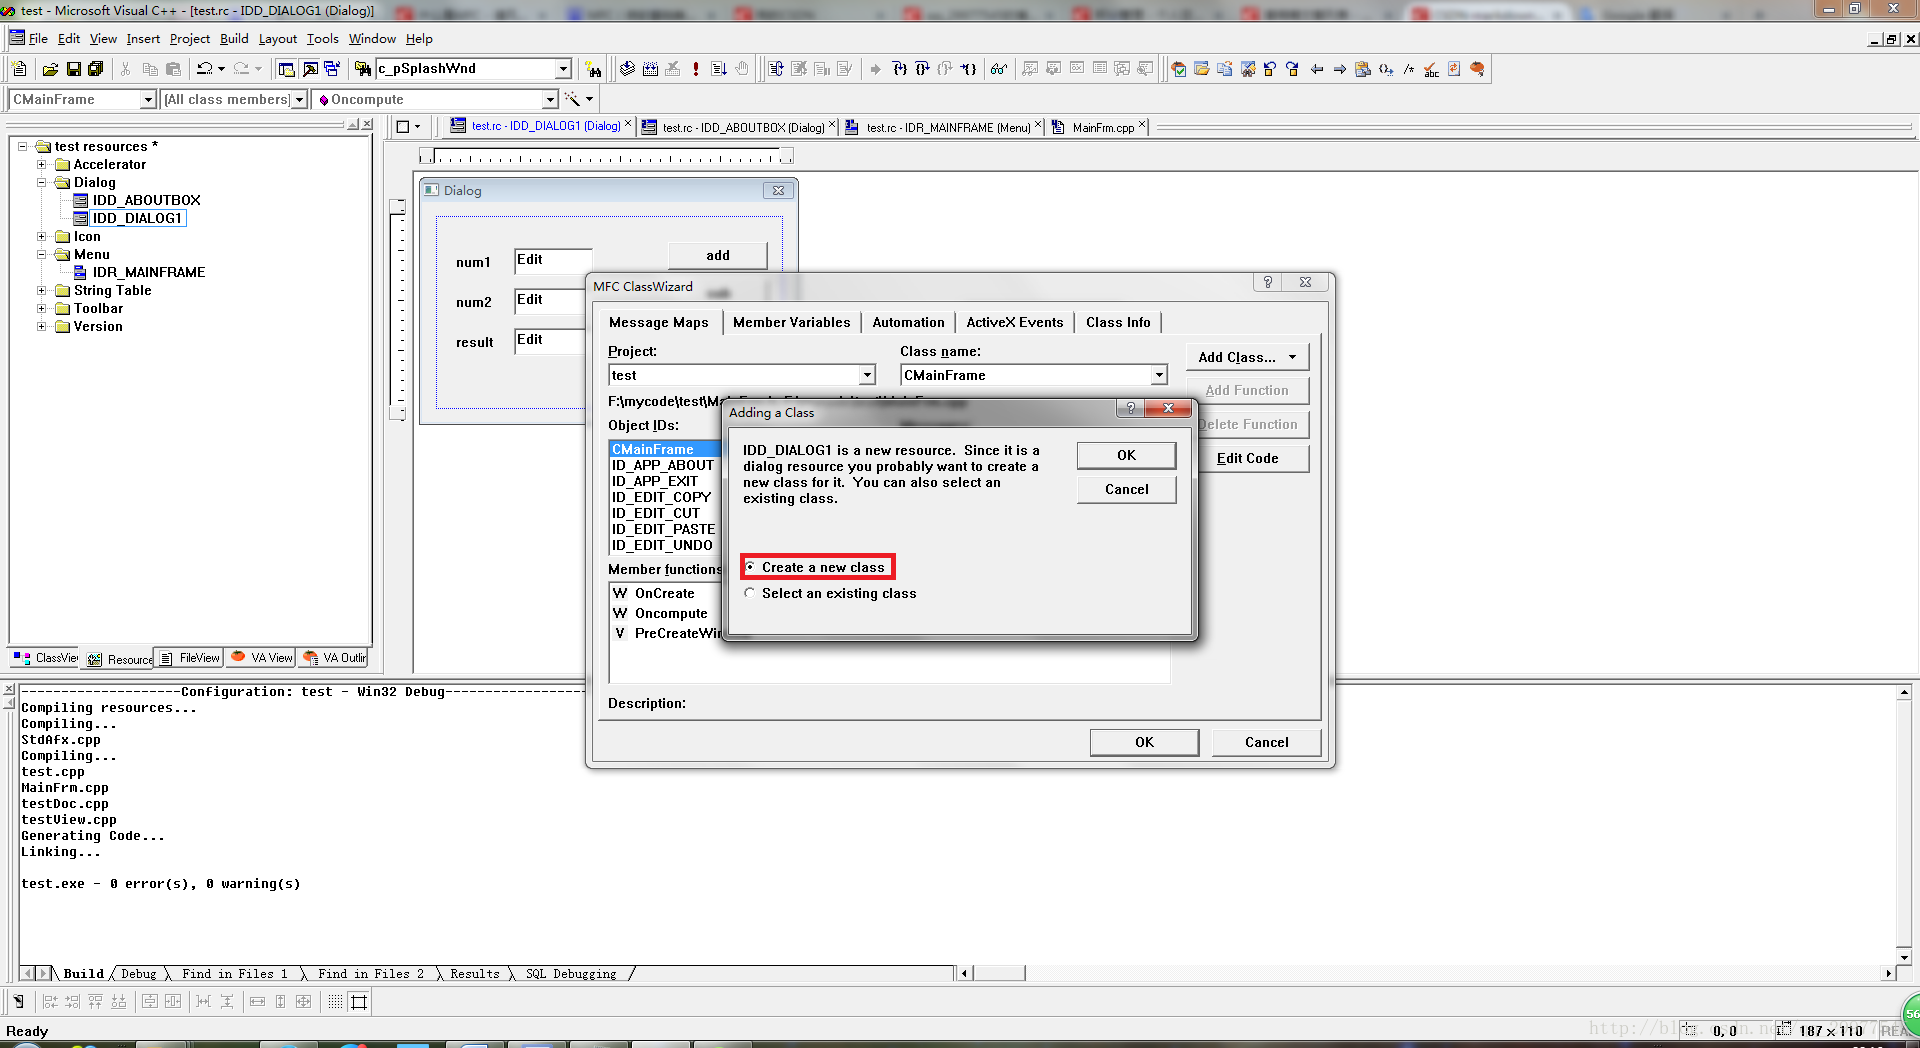Click the Toggle Guides frame icon

359,1001
